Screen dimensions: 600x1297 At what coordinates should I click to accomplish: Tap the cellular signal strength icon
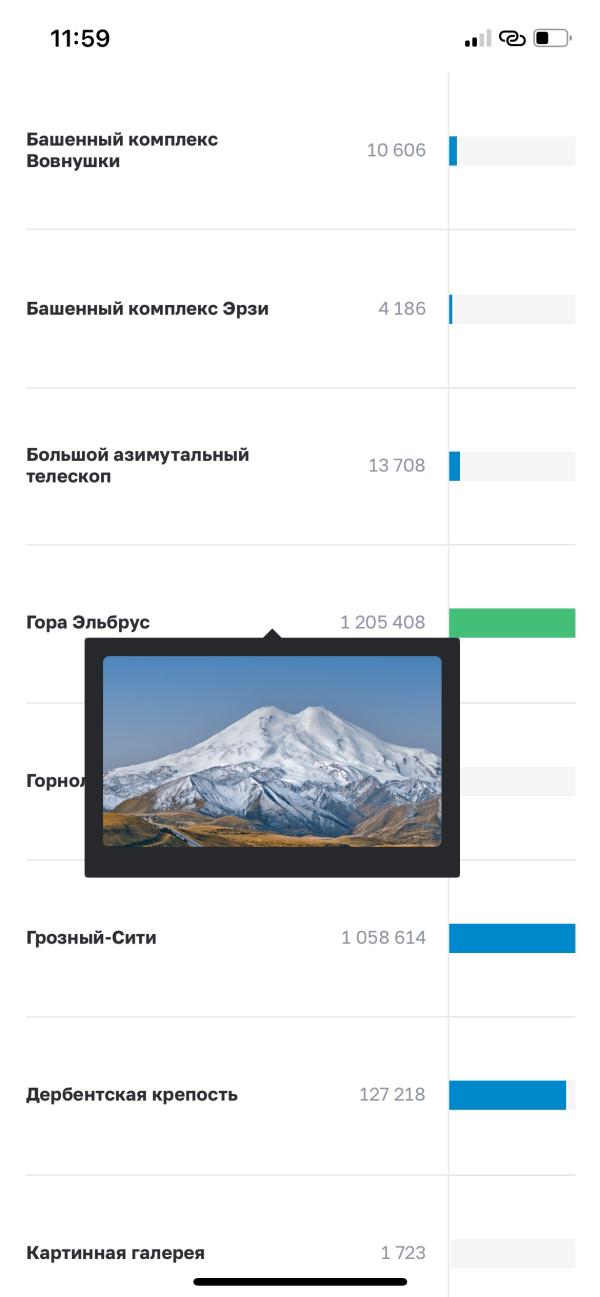(x=478, y=39)
